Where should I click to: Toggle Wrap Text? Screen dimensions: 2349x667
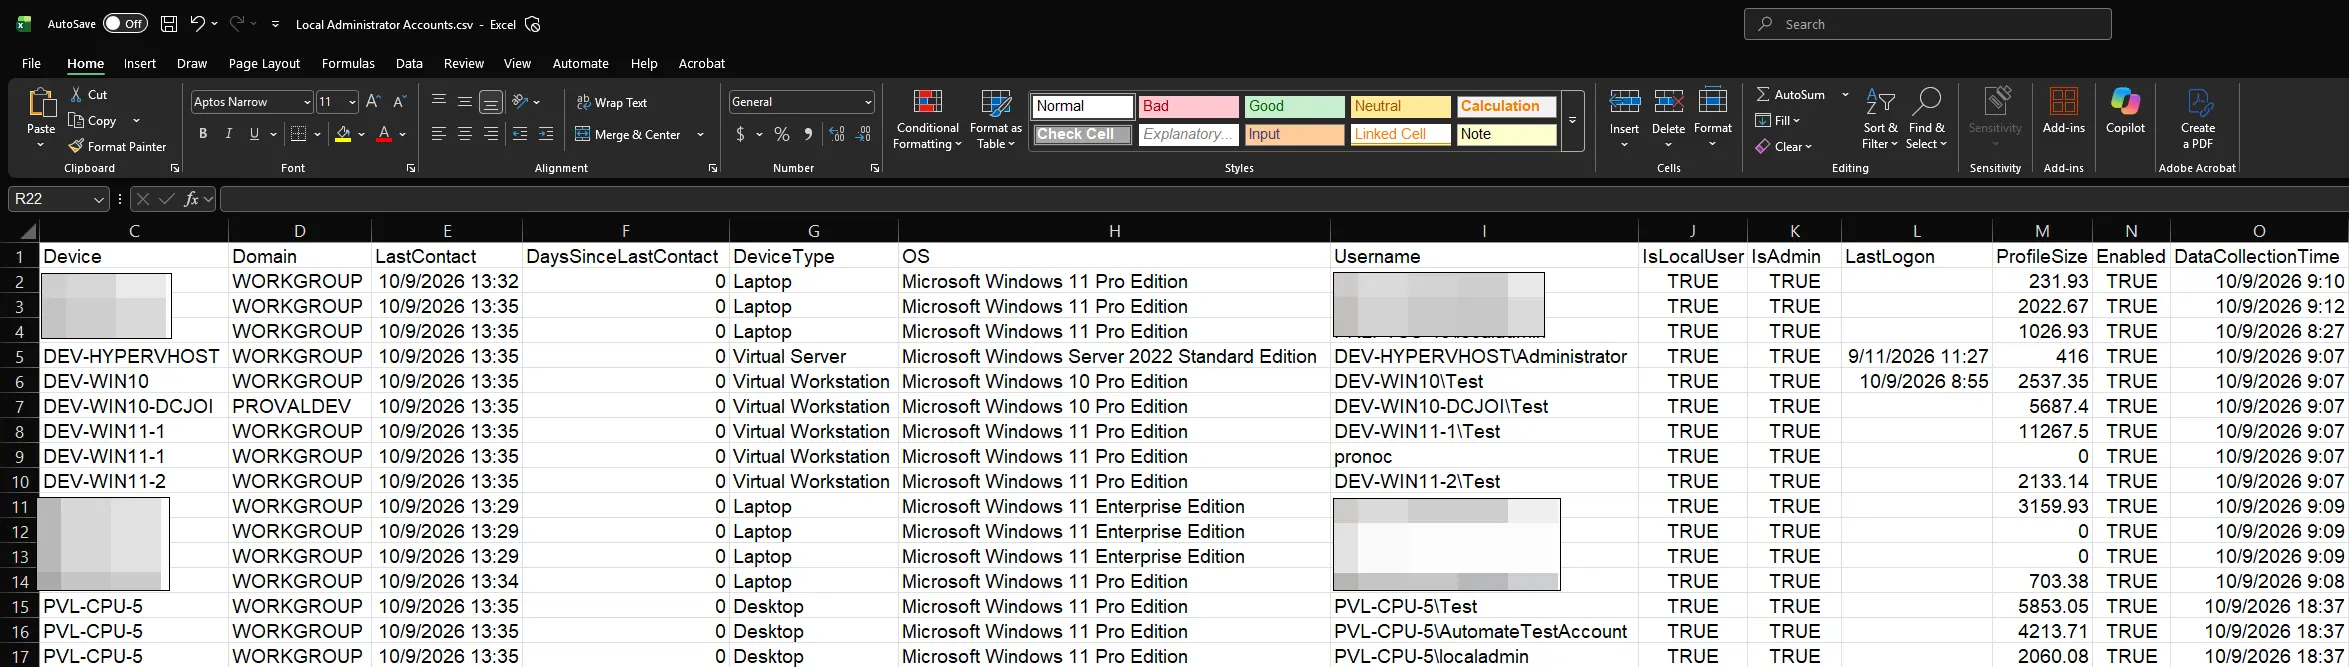click(611, 102)
